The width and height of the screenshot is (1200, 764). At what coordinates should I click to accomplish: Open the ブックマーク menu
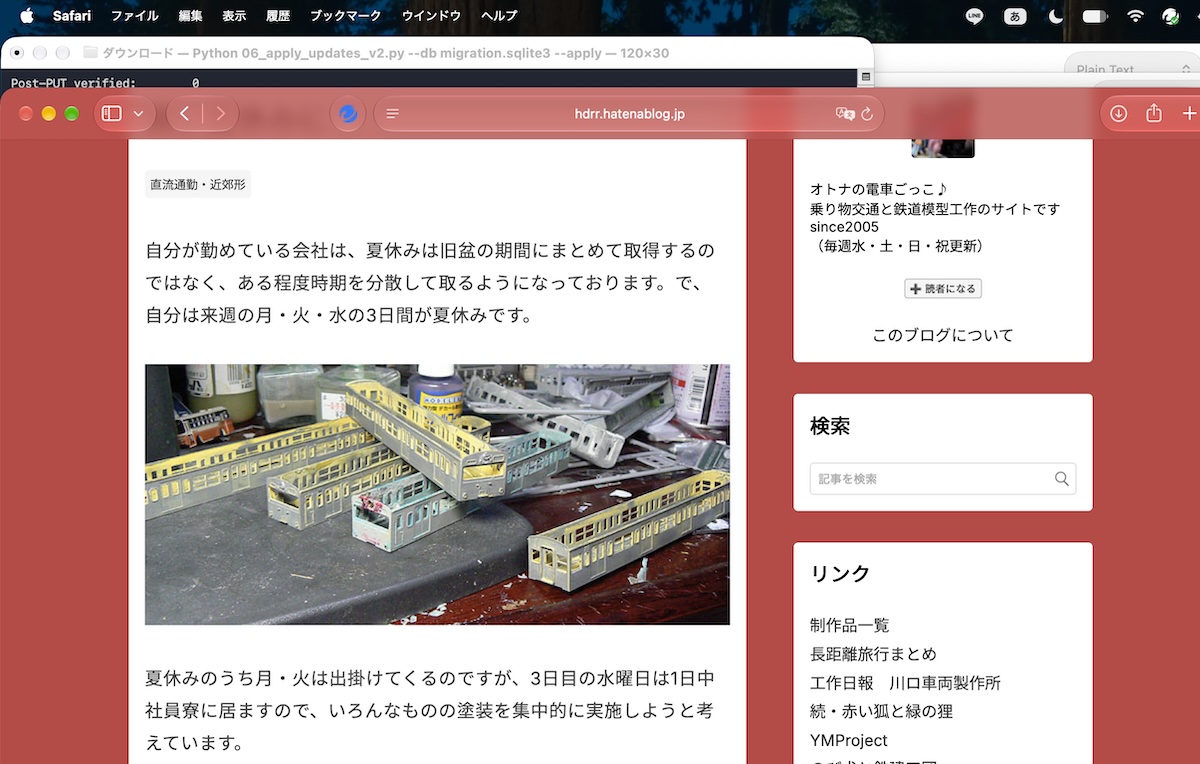[346, 16]
